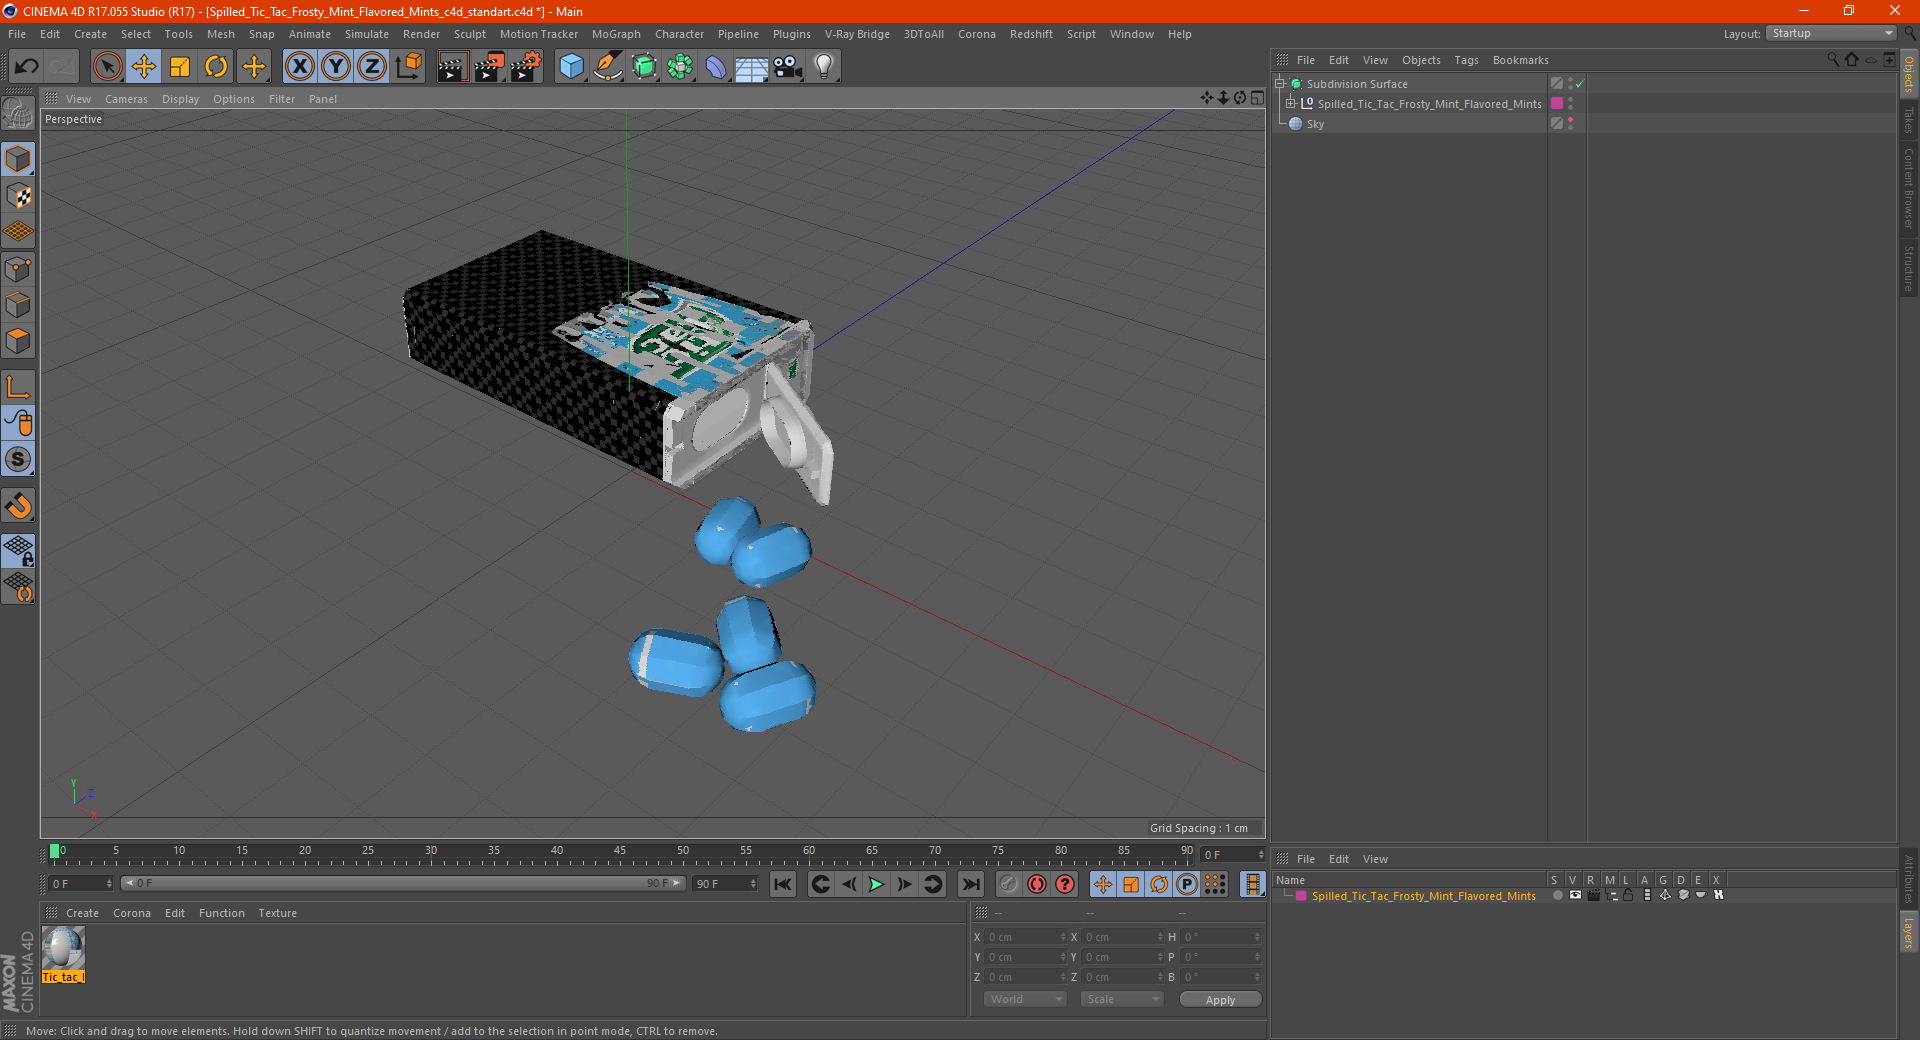This screenshot has height=1040, width=1920.
Task: Add a Floor environment object icon
Action: [x=751, y=67]
